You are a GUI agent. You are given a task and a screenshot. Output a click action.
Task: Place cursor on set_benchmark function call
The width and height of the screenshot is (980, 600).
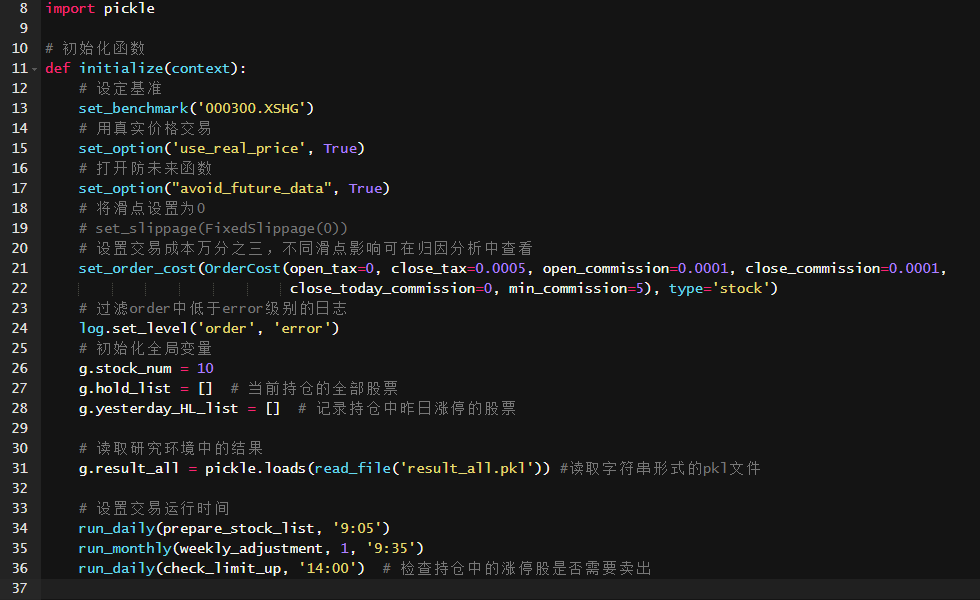coord(133,108)
